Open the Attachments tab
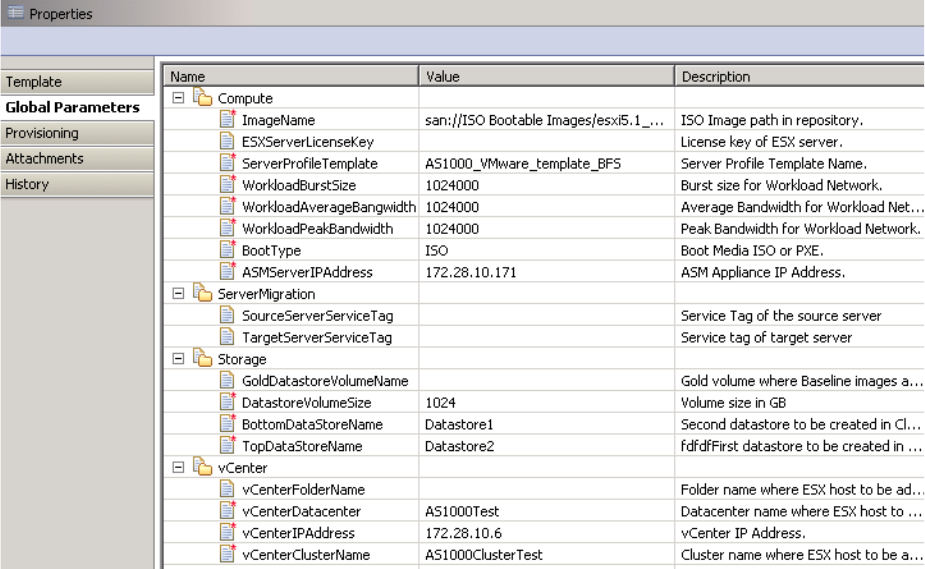The width and height of the screenshot is (925, 569). click(43, 159)
